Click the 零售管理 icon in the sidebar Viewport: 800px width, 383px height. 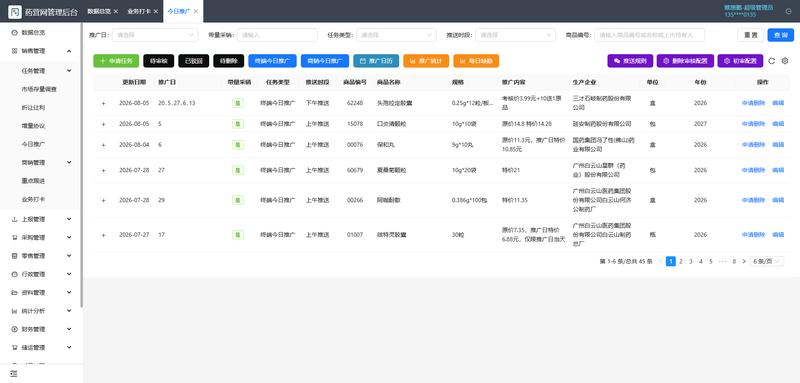pos(14,256)
